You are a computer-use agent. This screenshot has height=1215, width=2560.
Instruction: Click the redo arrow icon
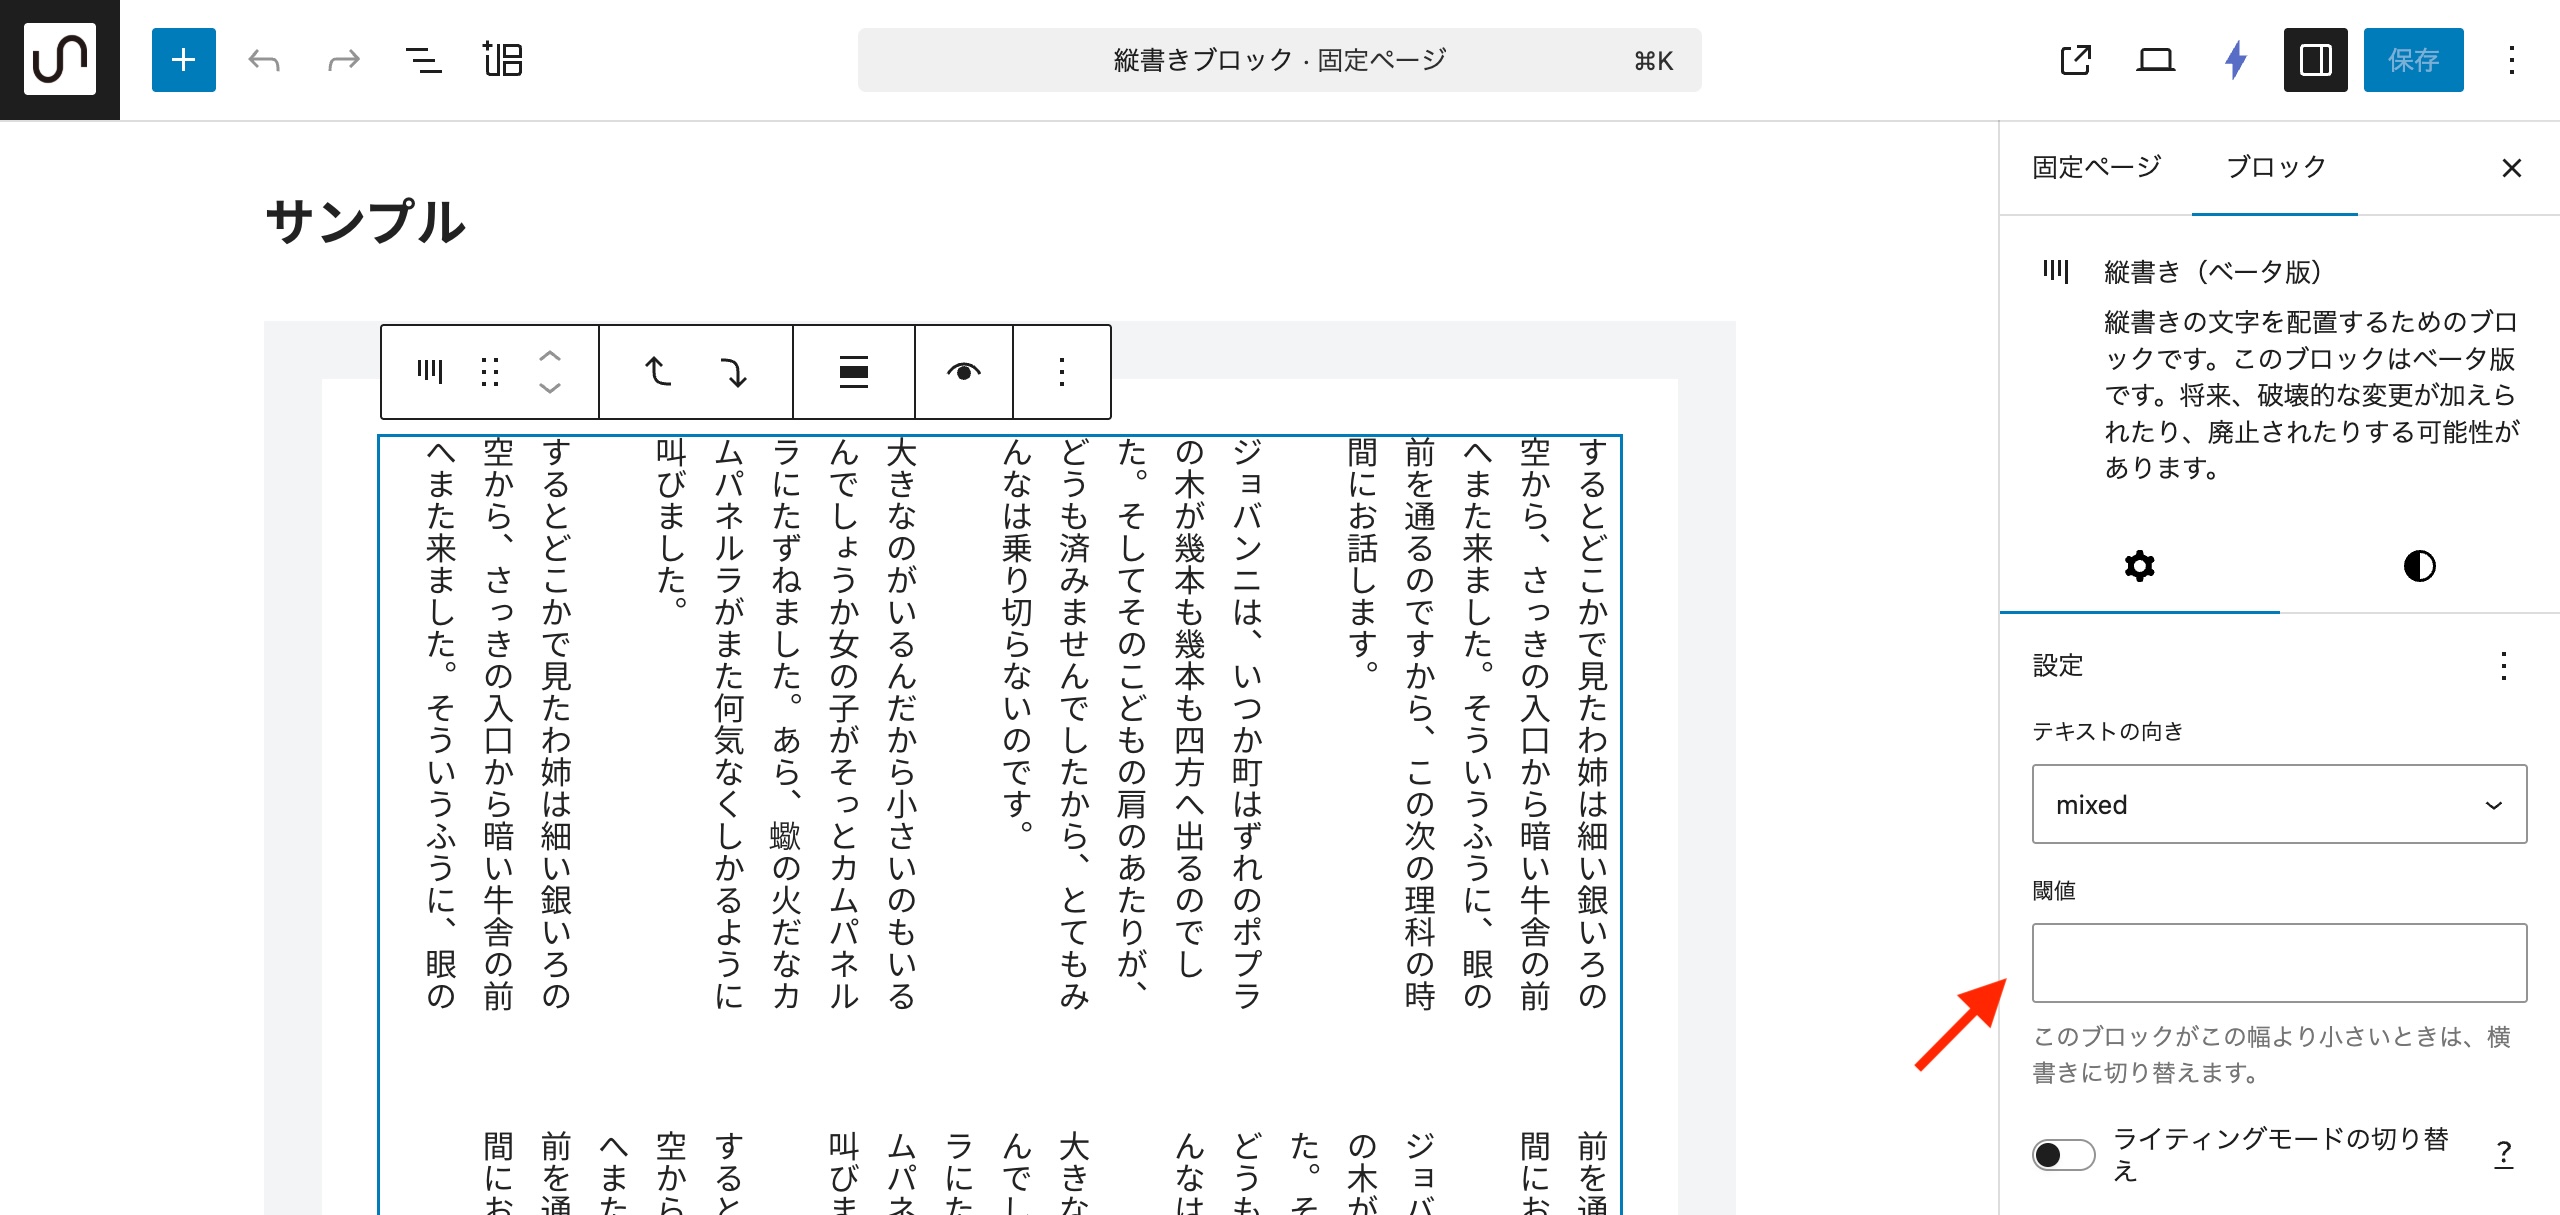[x=343, y=60]
